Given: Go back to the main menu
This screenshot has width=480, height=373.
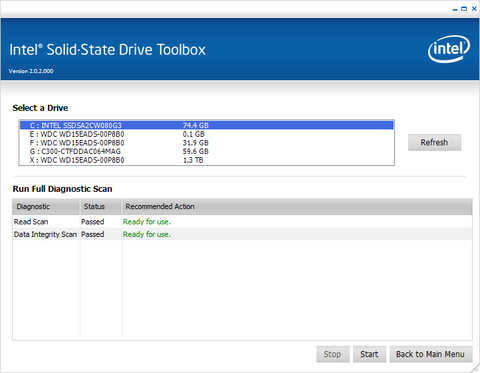Looking at the screenshot, I should point(431,354).
